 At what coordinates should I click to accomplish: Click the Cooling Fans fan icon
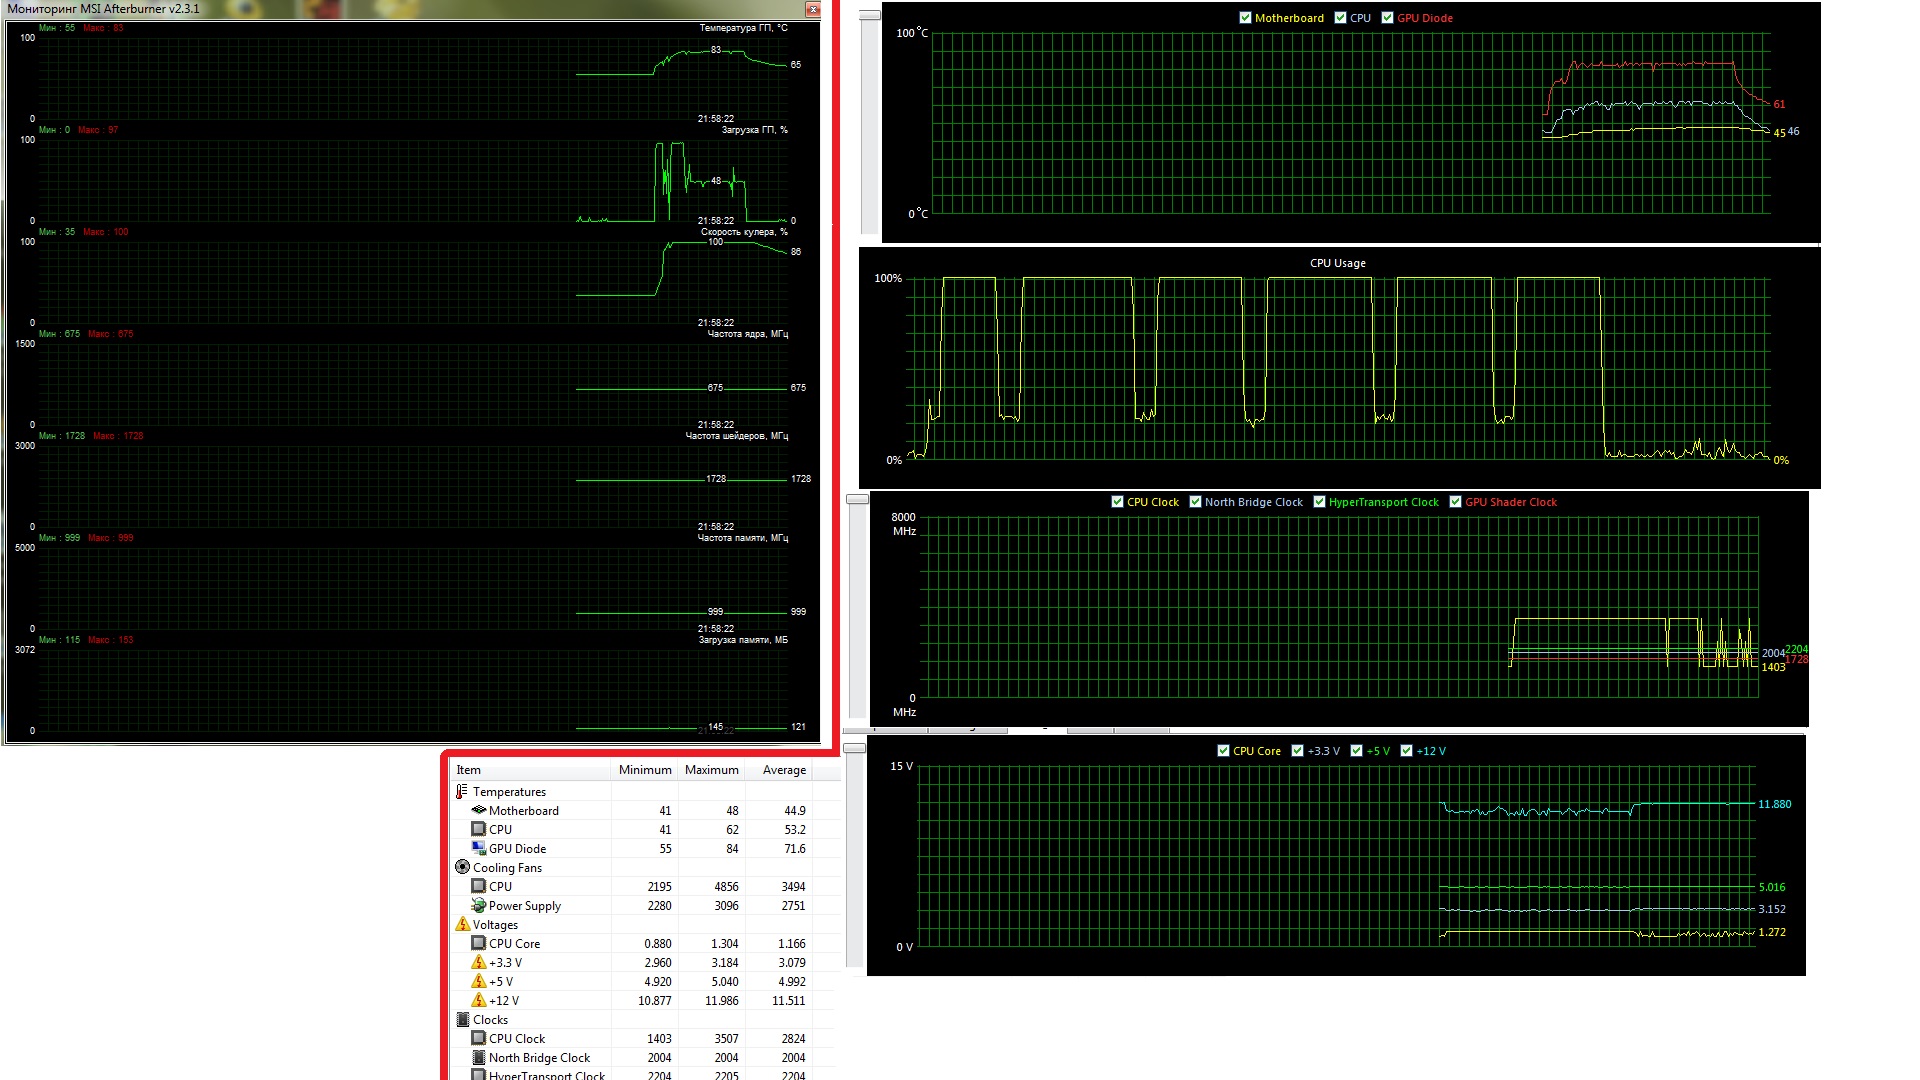(x=462, y=867)
